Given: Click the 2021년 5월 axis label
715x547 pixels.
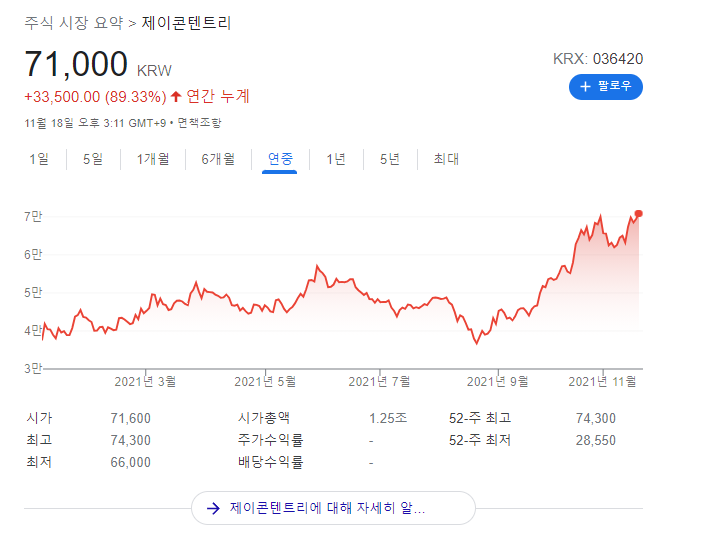Looking at the screenshot, I should coord(265,382).
